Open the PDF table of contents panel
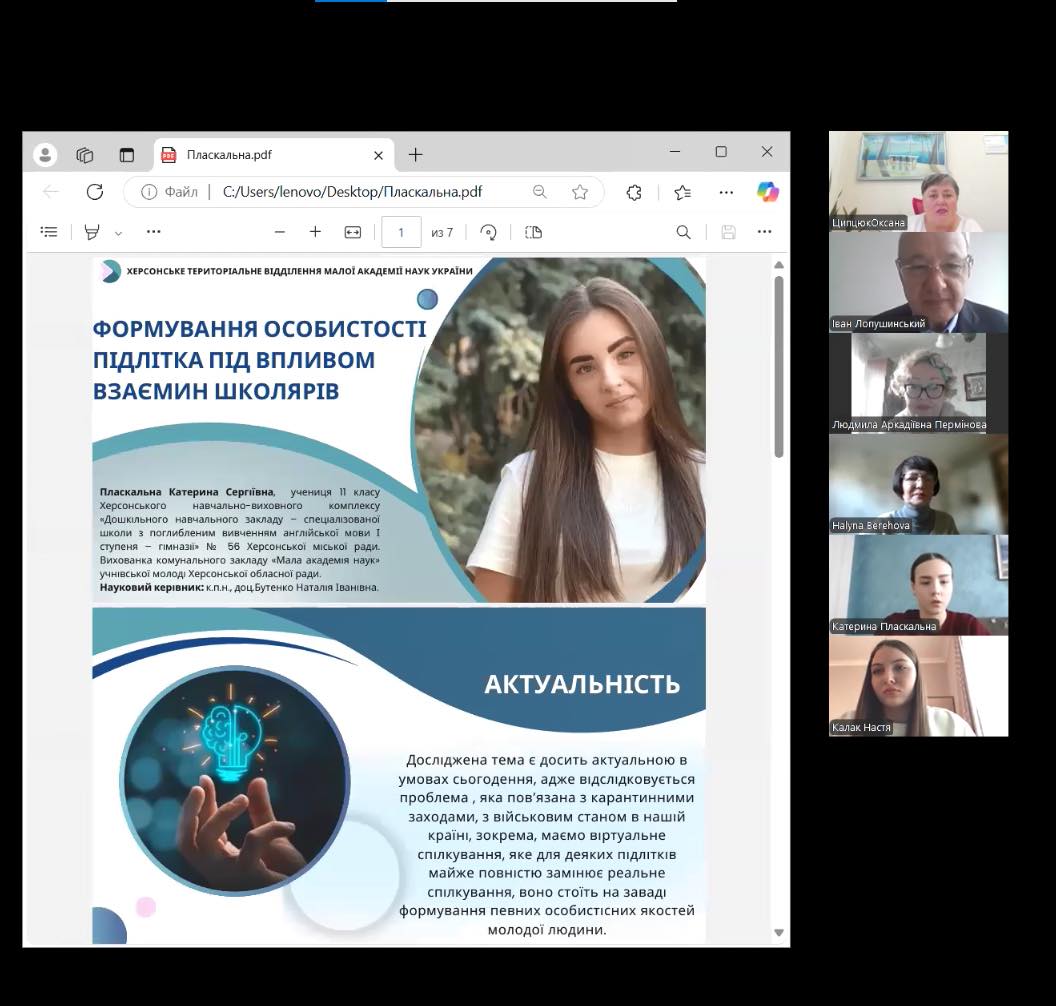Viewport: 1056px width, 1006px height. tap(49, 232)
